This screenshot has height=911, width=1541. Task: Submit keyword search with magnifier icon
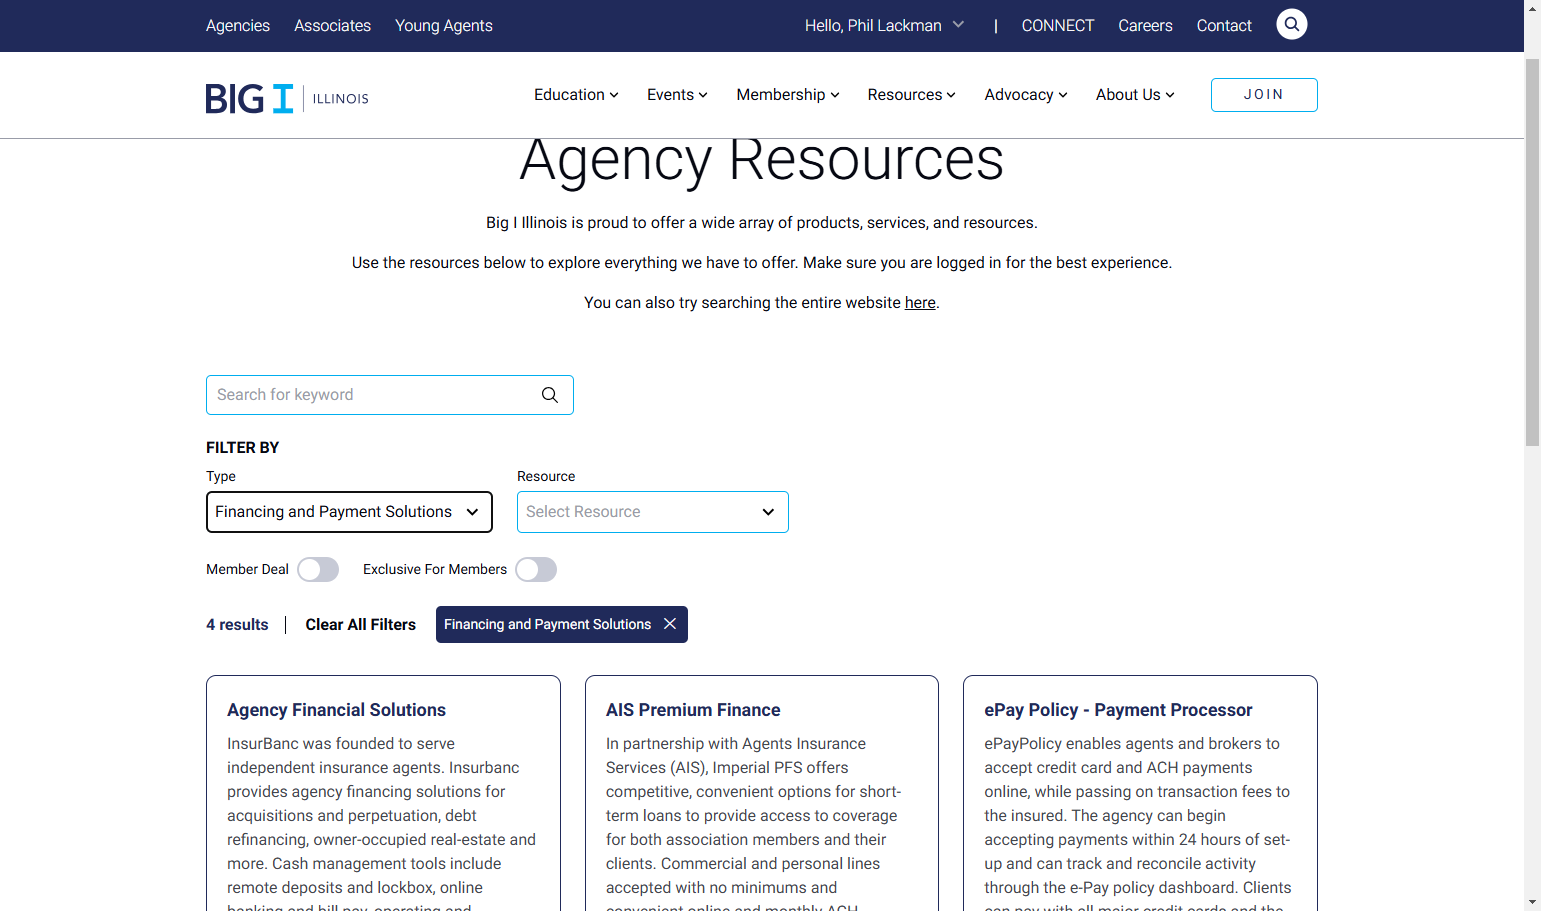[x=550, y=395]
